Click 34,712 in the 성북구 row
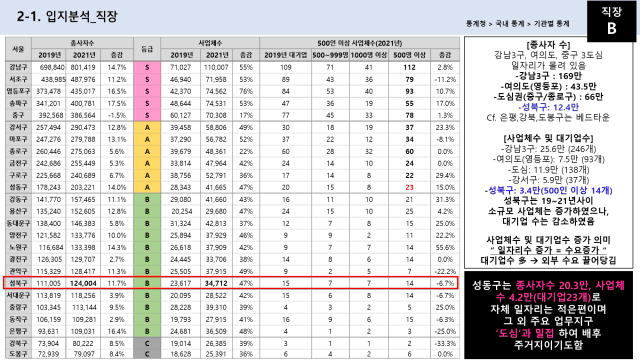 coord(216,283)
